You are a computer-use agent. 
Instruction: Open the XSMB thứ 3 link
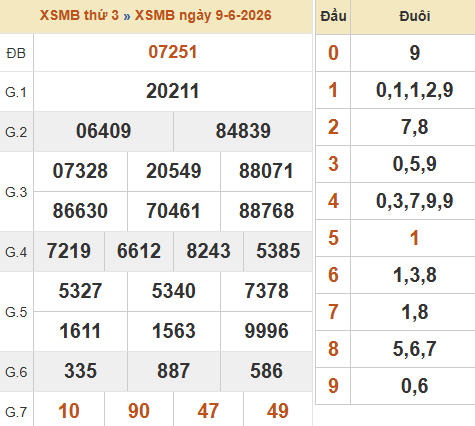click(x=79, y=15)
